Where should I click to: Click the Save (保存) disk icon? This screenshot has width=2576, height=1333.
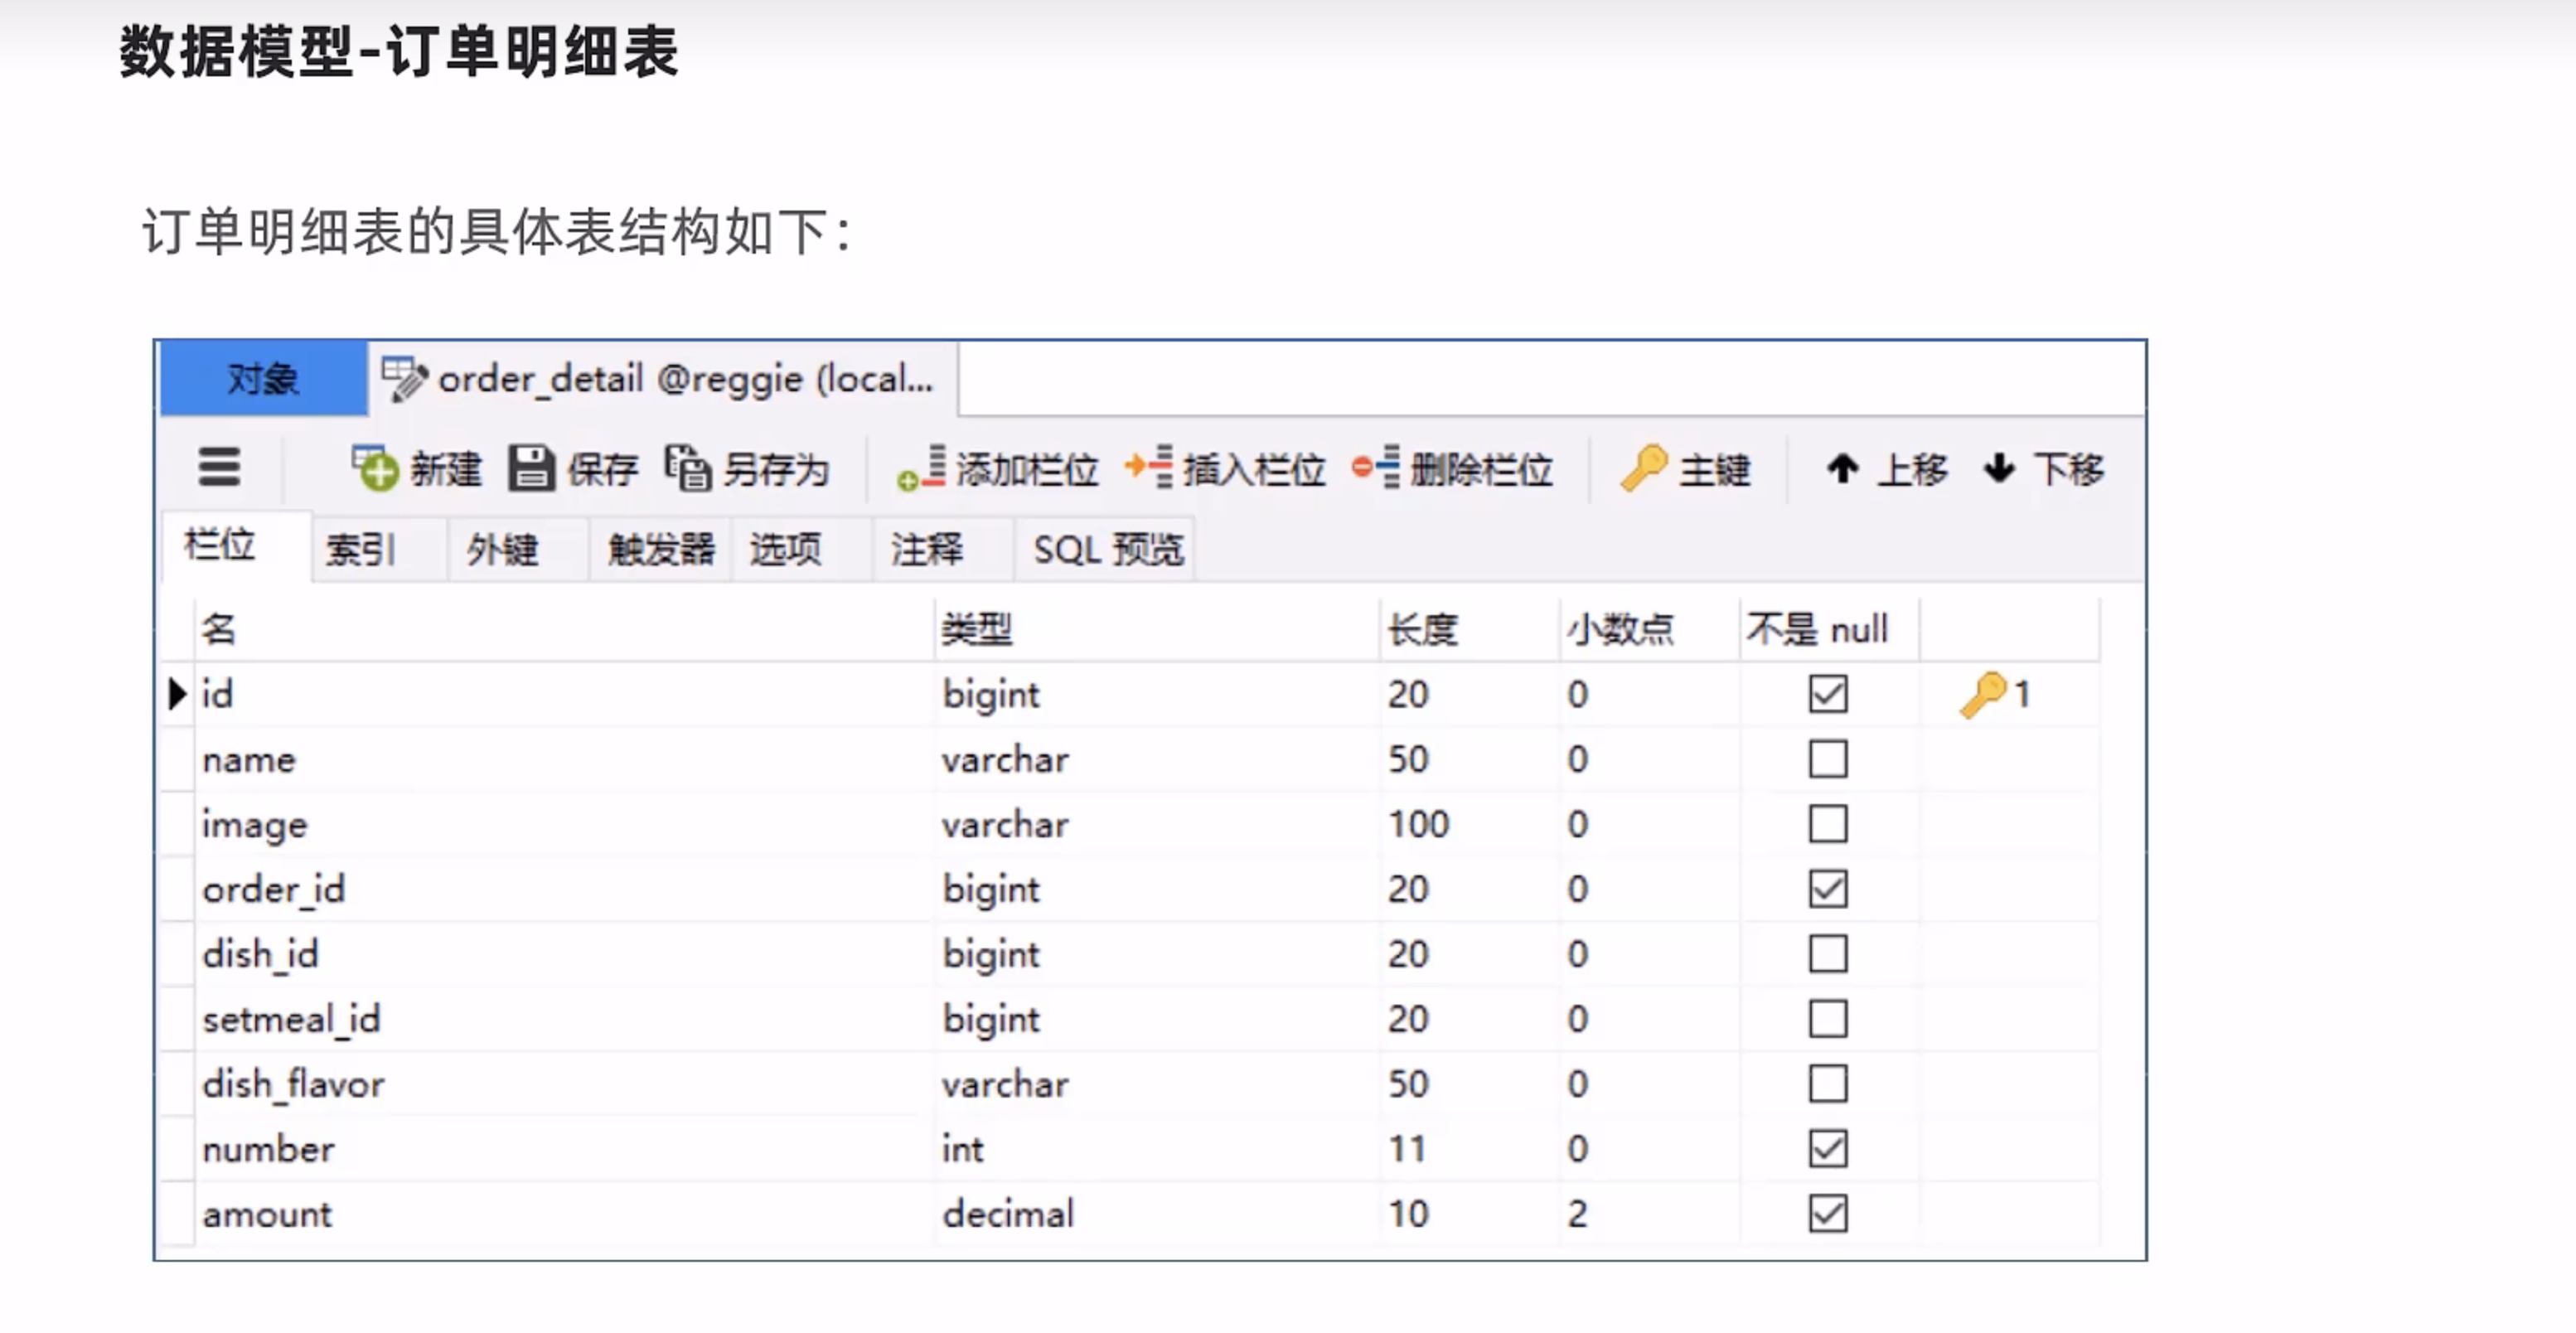(x=531, y=468)
